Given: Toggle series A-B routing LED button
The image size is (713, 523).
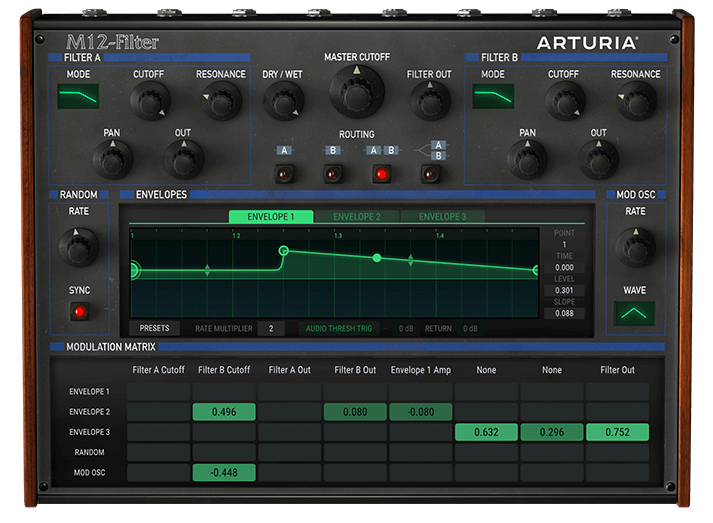Looking at the screenshot, I should [x=382, y=174].
